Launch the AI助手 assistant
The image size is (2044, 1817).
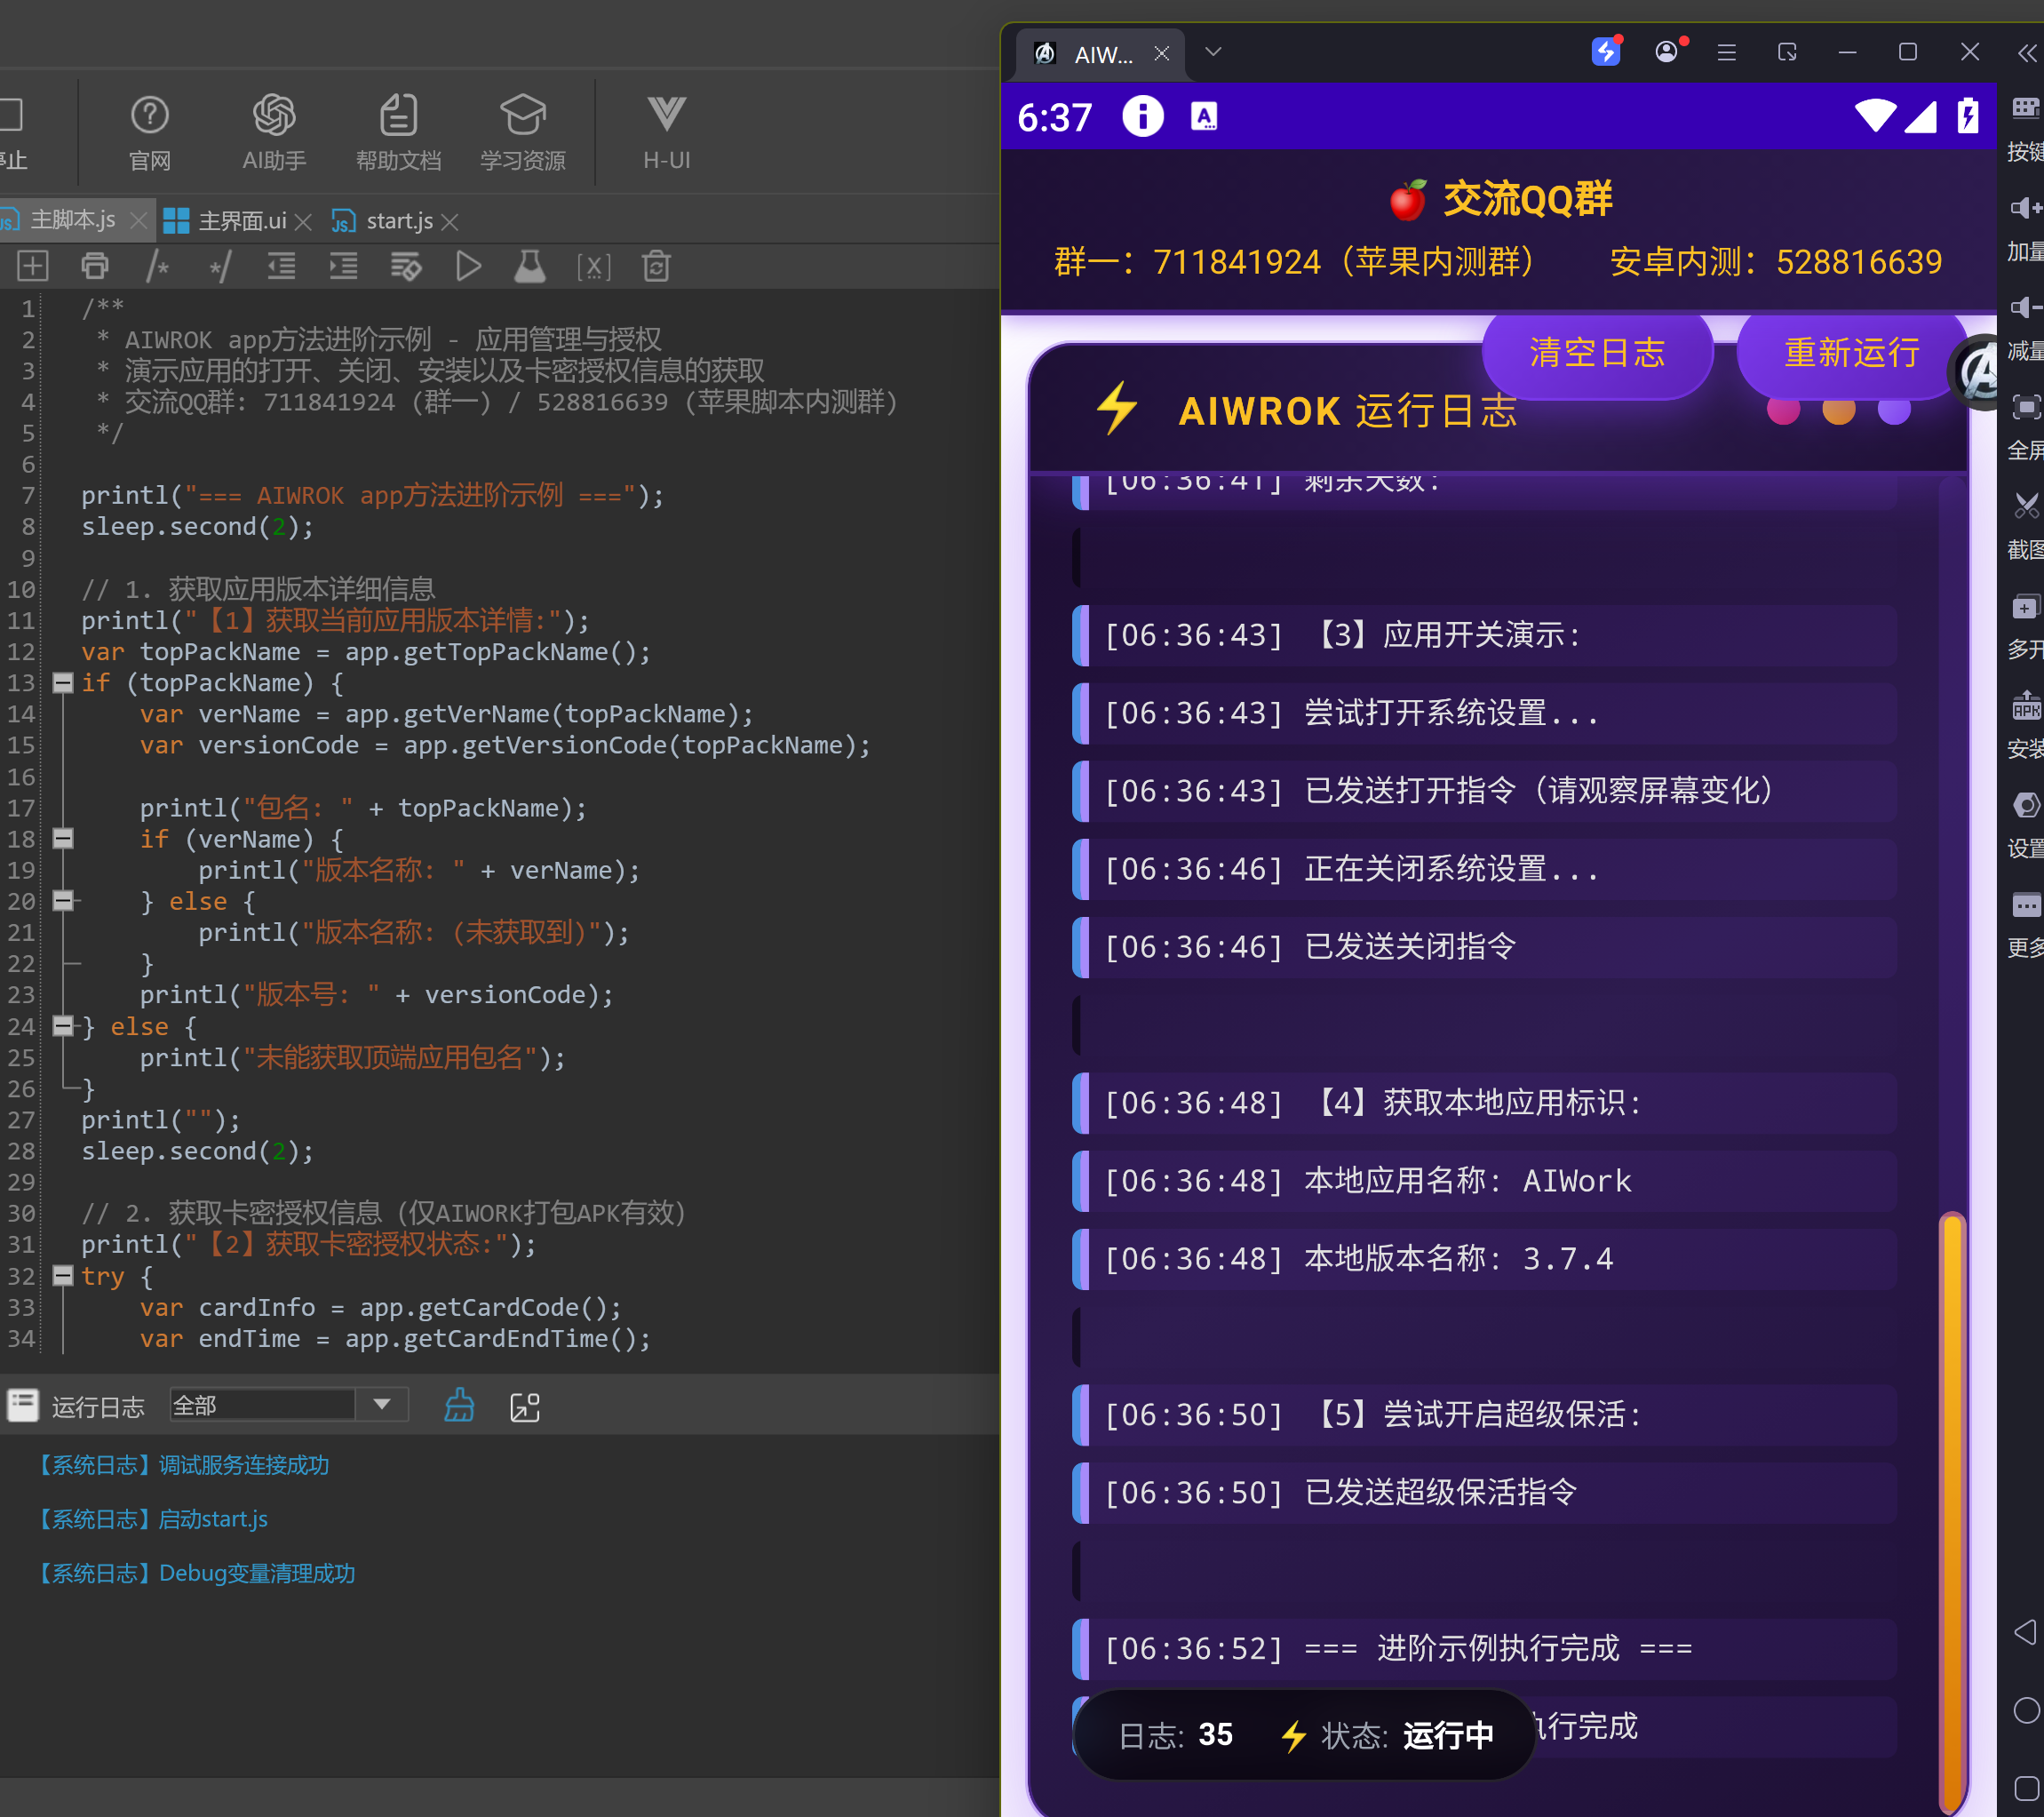[274, 133]
